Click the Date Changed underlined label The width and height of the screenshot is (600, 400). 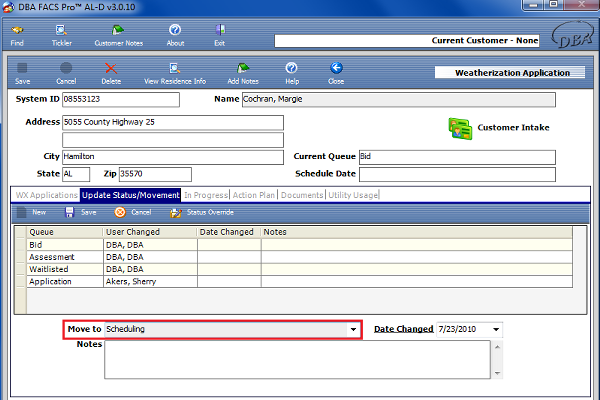point(403,329)
